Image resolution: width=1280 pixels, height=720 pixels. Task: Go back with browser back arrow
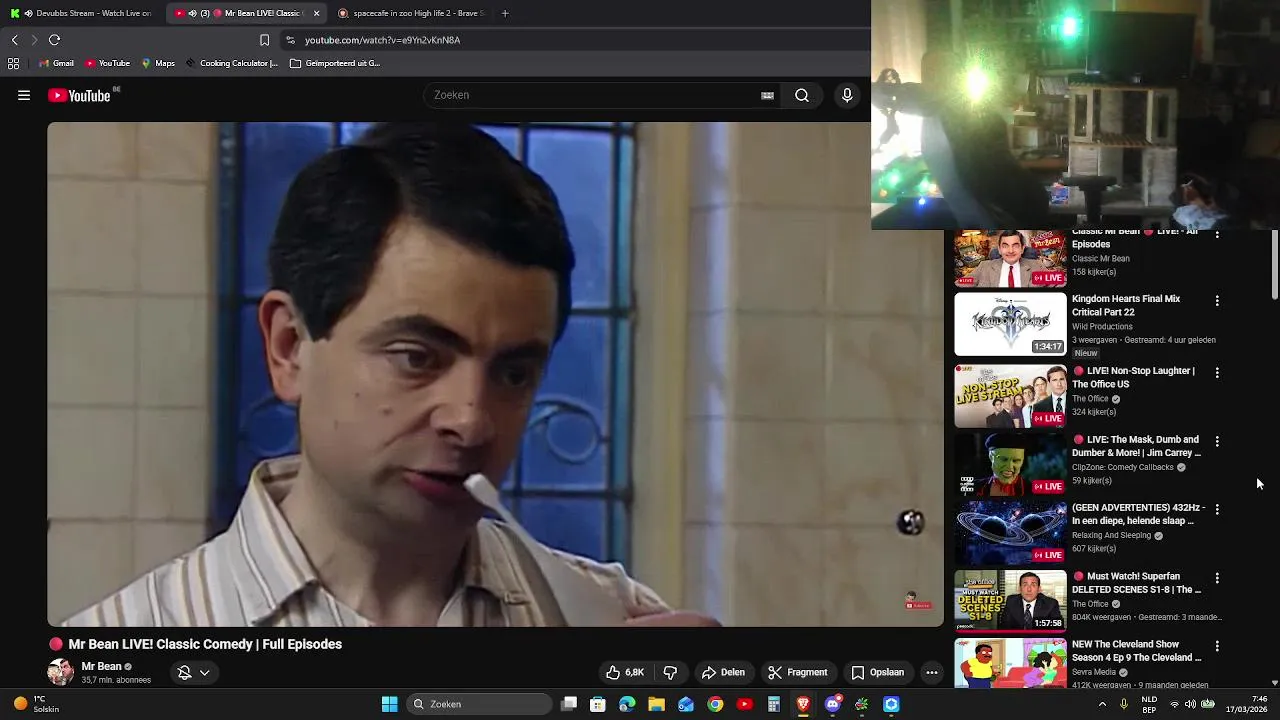coord(14,40)
